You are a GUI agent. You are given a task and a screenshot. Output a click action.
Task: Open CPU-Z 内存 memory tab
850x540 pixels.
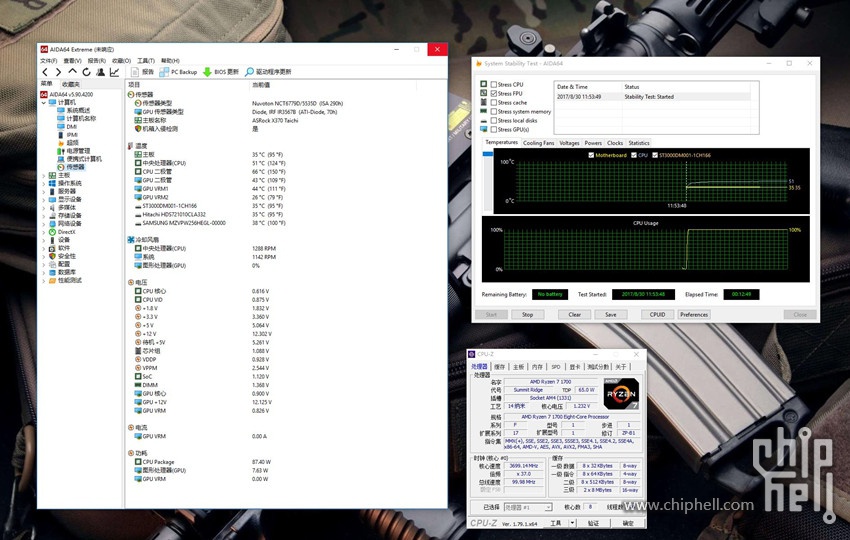[537, 367]
